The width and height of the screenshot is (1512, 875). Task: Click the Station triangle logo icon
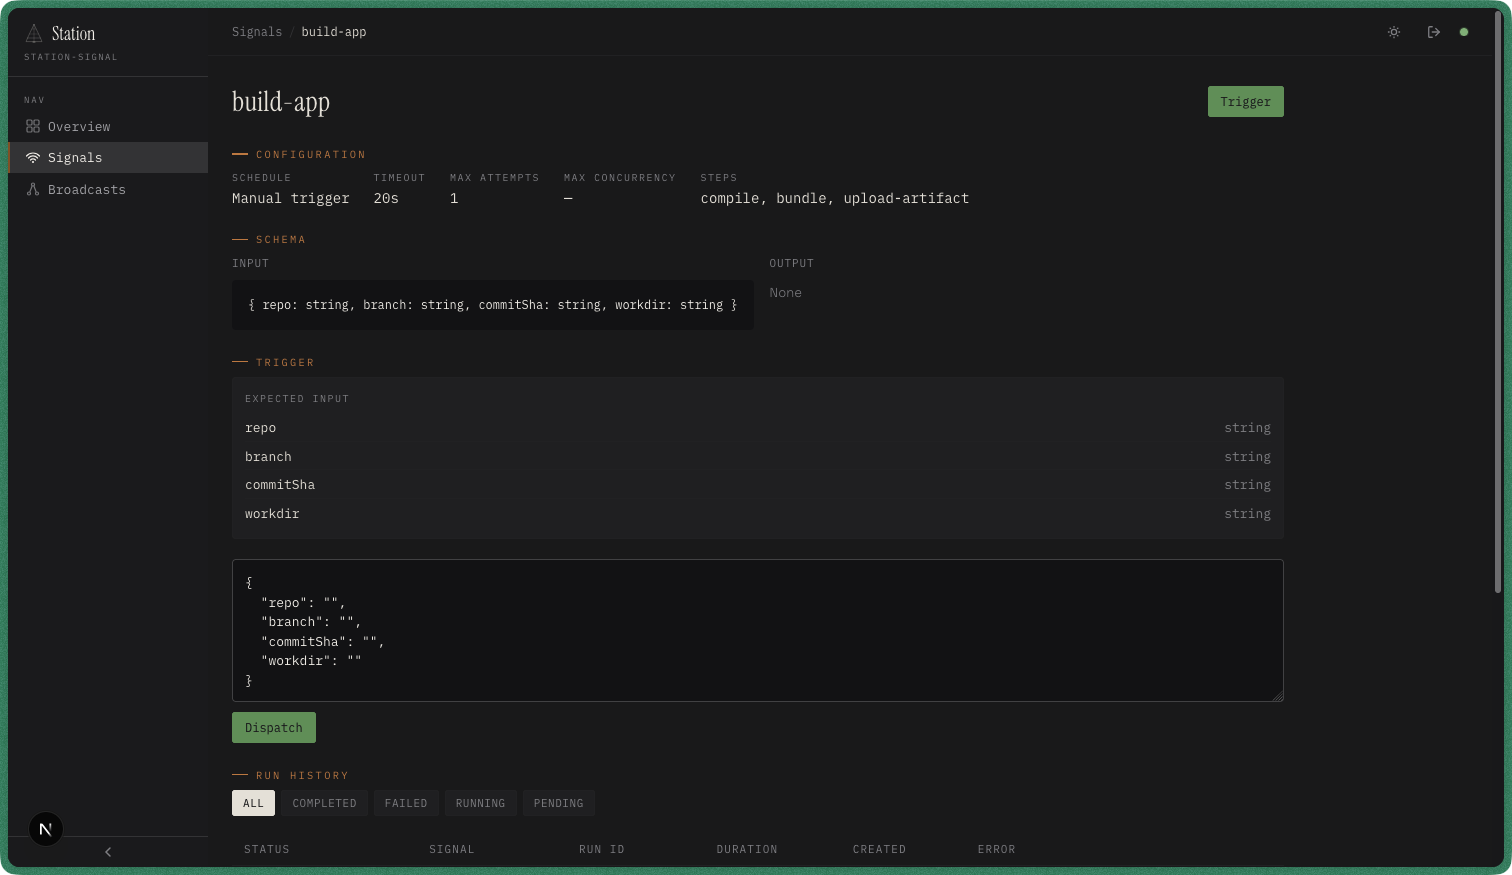[34, 32]
